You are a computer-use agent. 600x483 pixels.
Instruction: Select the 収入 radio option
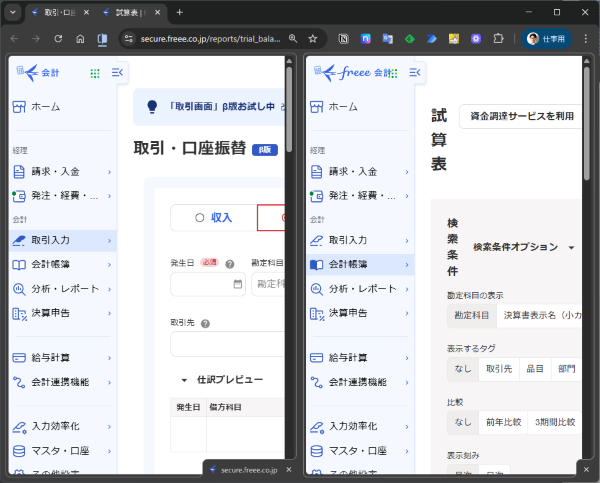[212, 217]
